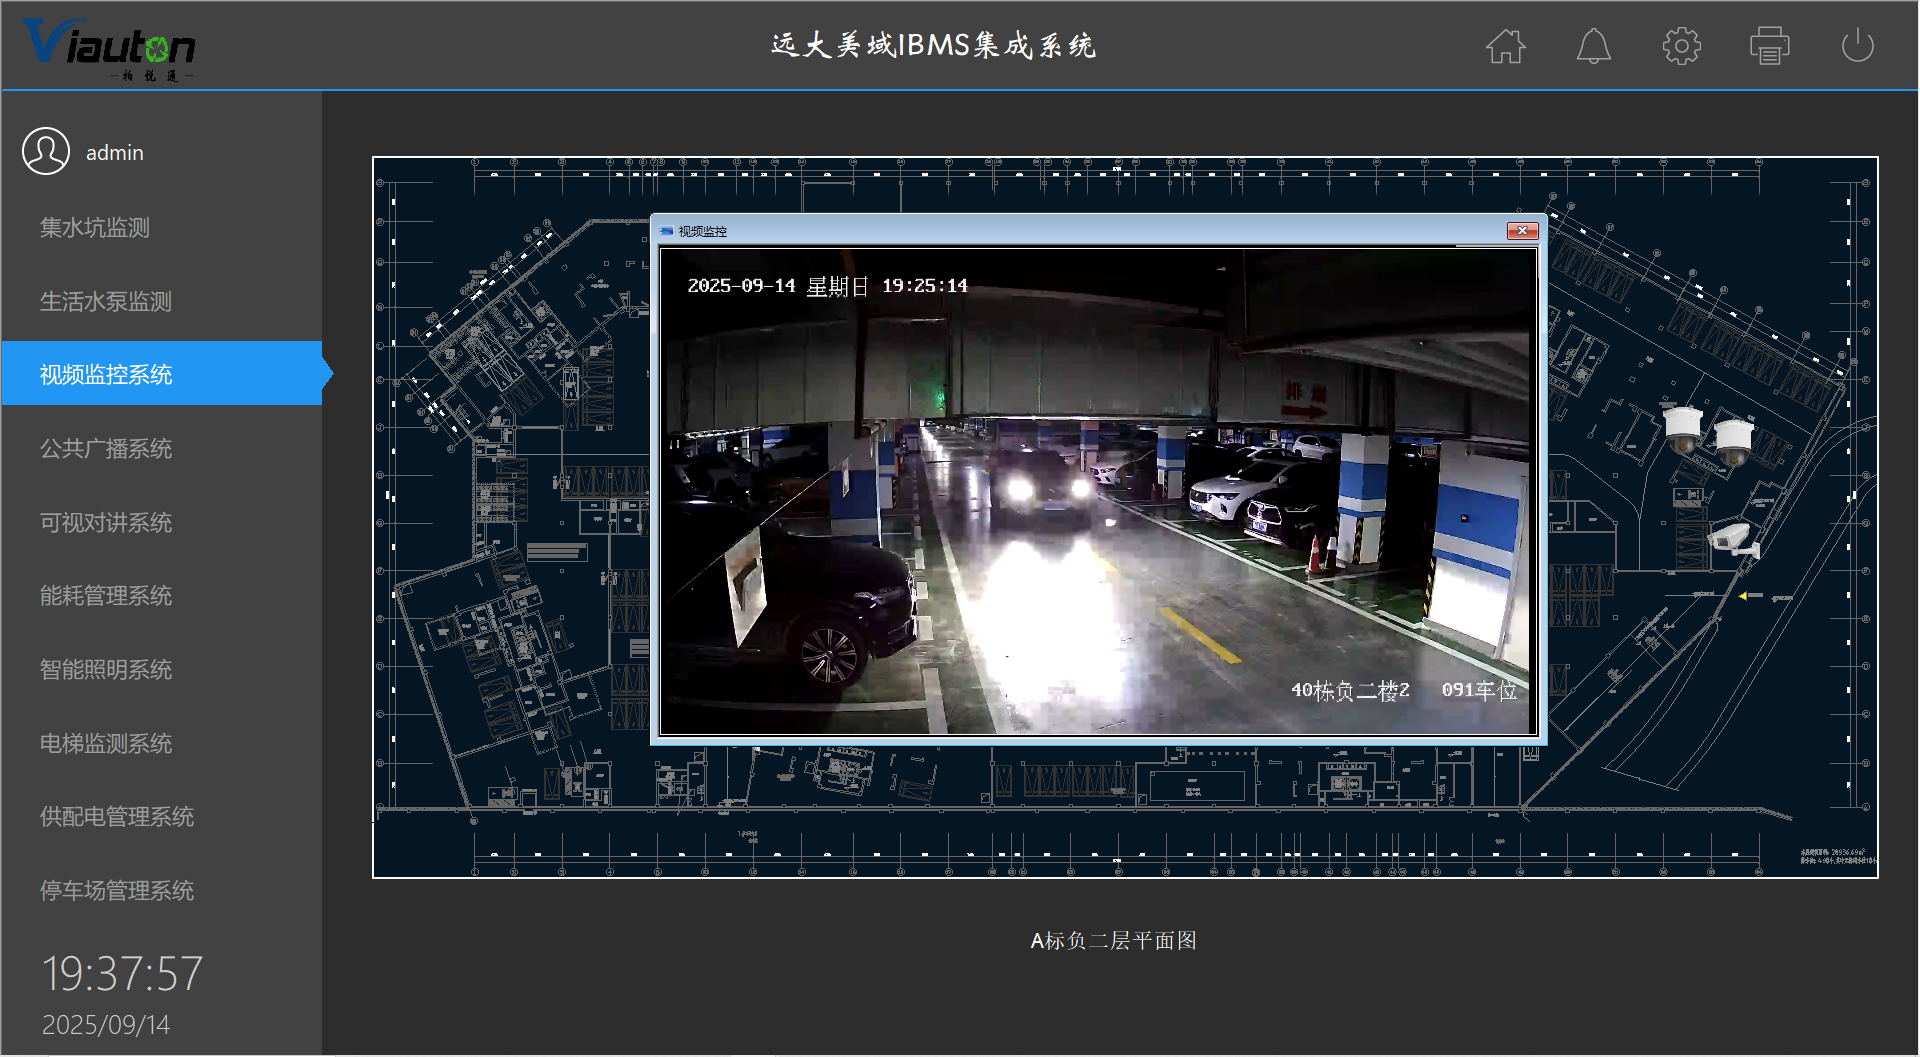The height and width of the screenshot is (1057, 1920).
Task: Click the admin user avatar
Action: [x=46, y=152]
